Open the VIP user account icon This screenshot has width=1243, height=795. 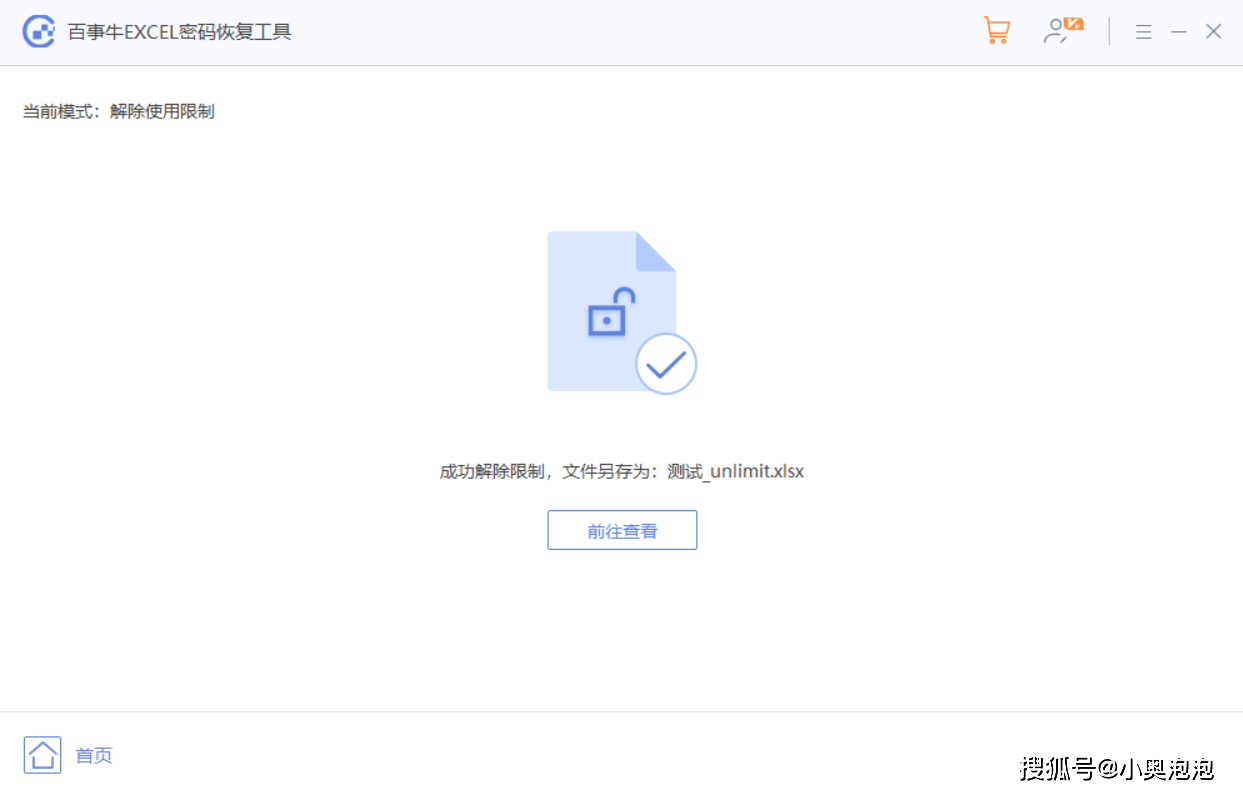[1063, 31]
